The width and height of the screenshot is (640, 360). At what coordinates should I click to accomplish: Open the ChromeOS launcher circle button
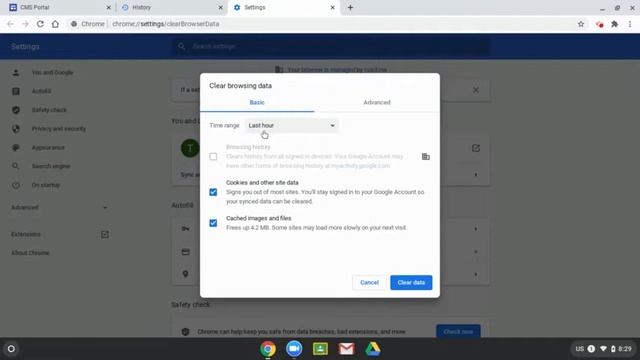[x=11, y=349]
